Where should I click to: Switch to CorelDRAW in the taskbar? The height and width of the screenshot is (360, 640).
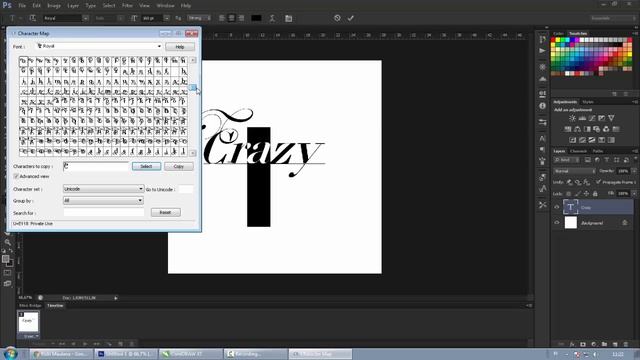point(190,354)
